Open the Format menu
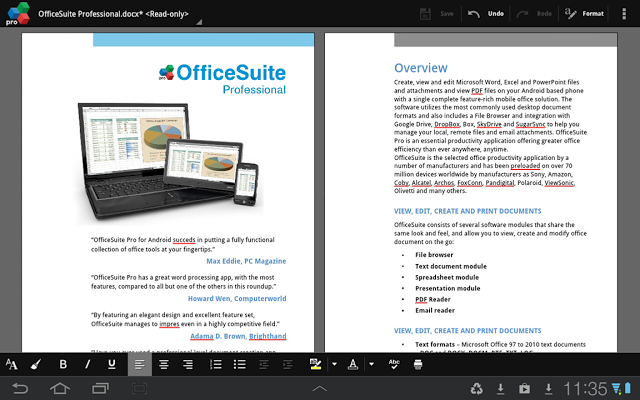The image size is (640, 400). [584, 14]
